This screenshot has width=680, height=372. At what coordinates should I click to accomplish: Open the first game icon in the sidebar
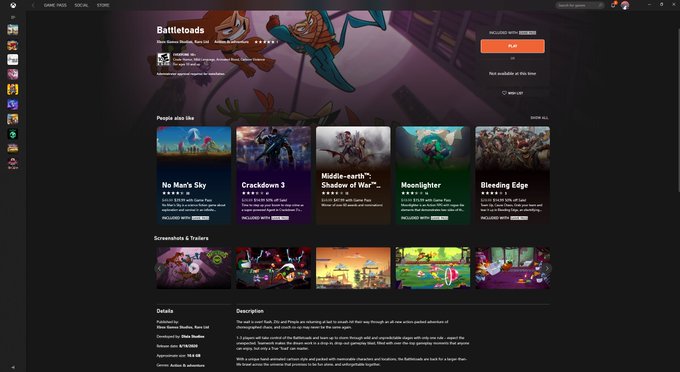click(x=13, y=29)
